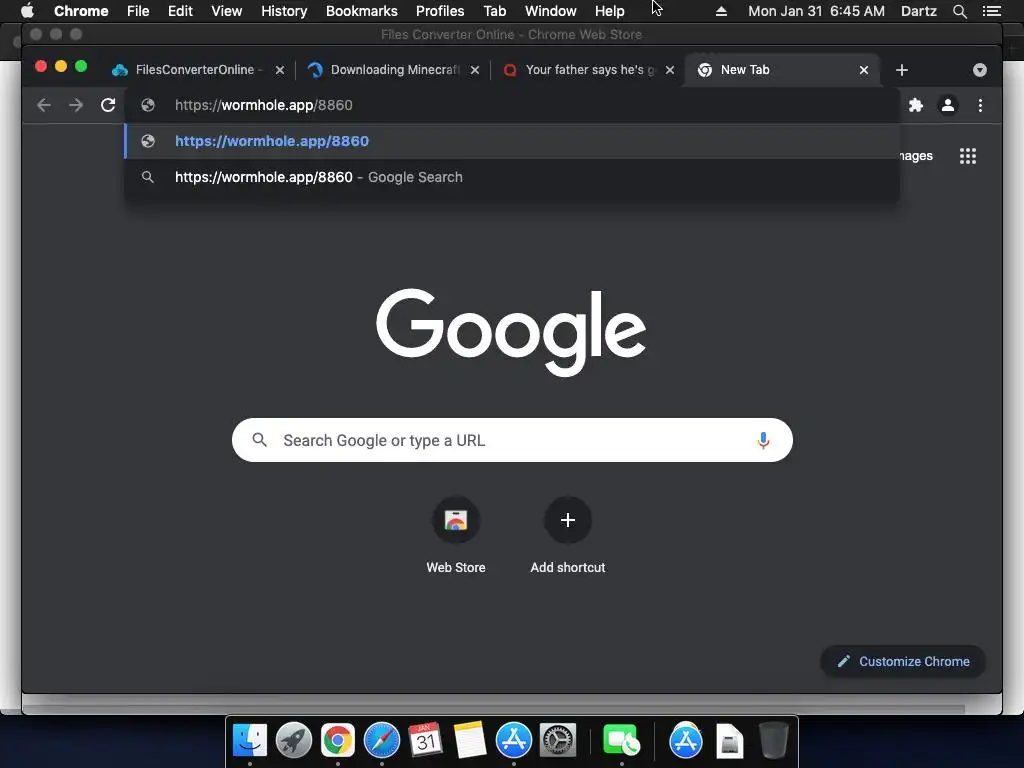1024x768 pixels.
Task: Open Chrome from the Dock
Action: point(338,741)
